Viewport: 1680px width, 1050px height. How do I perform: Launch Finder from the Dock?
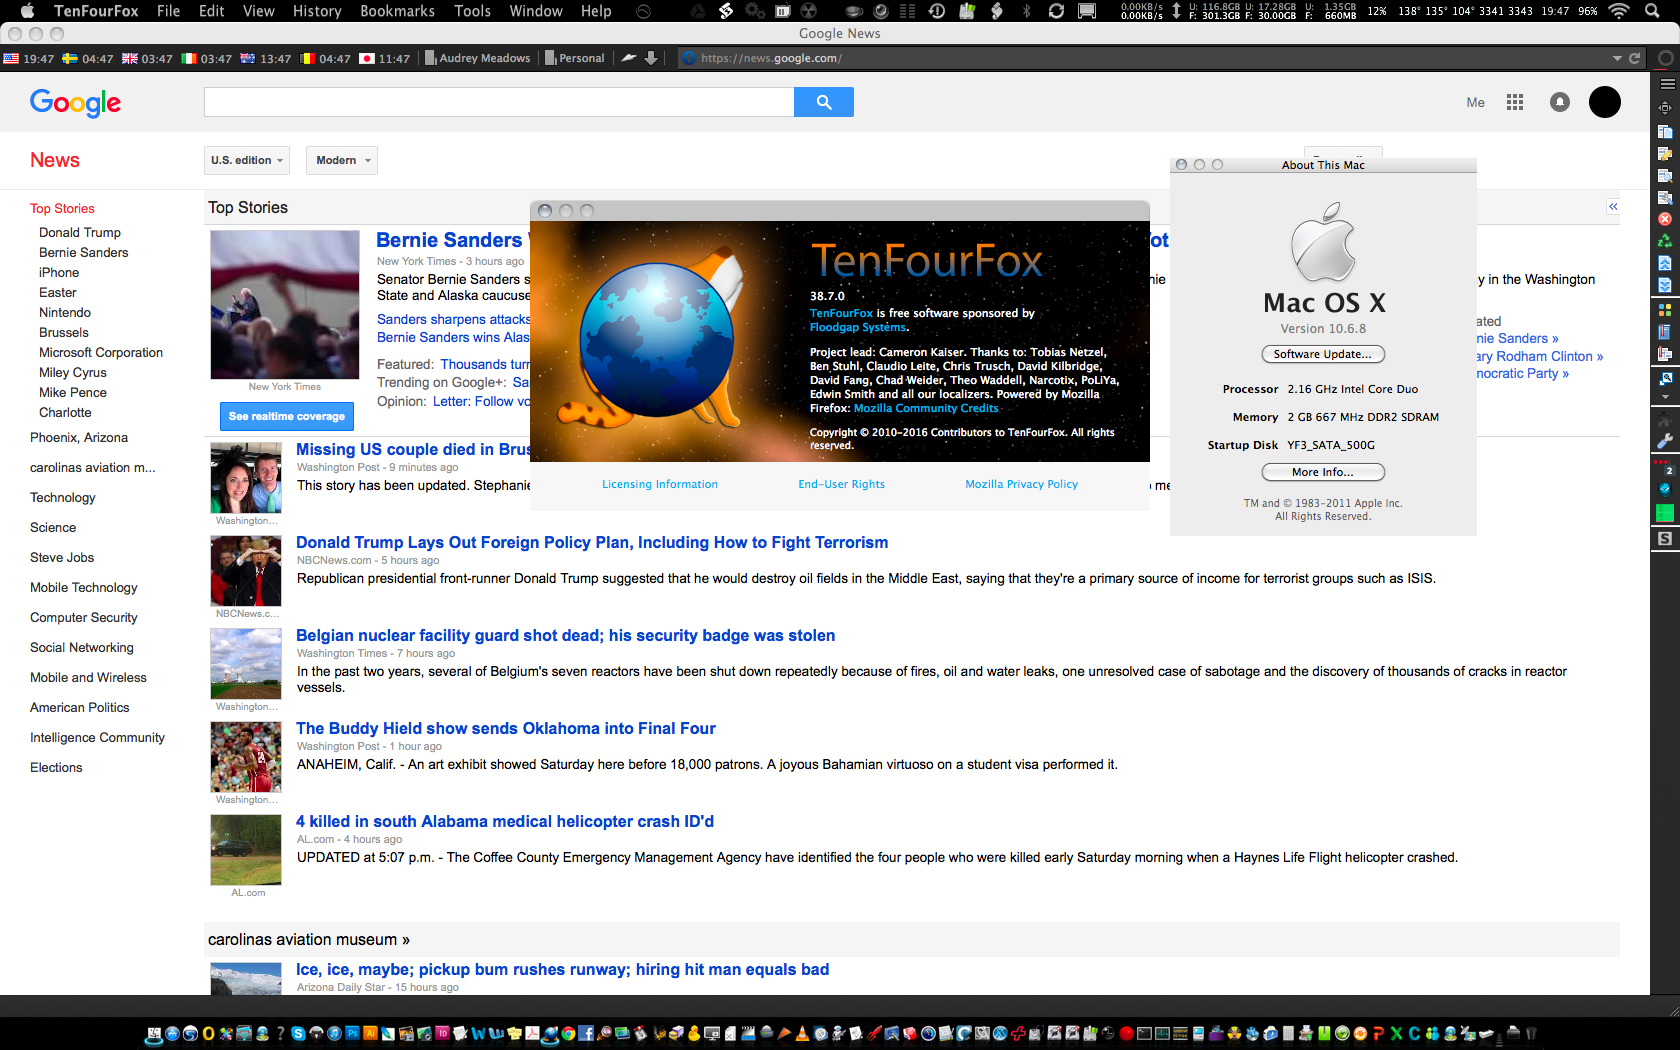(154, 1034)
